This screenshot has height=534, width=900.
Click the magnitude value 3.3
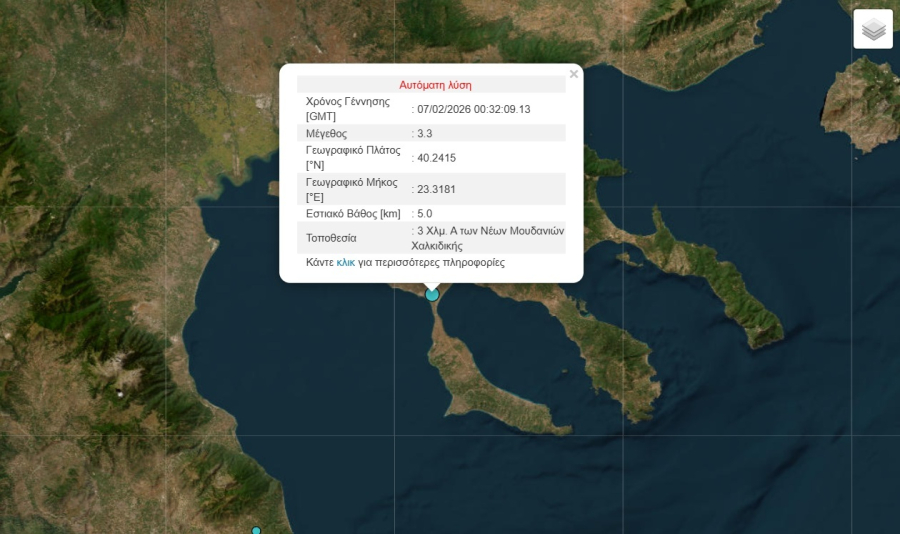point(425,133)
